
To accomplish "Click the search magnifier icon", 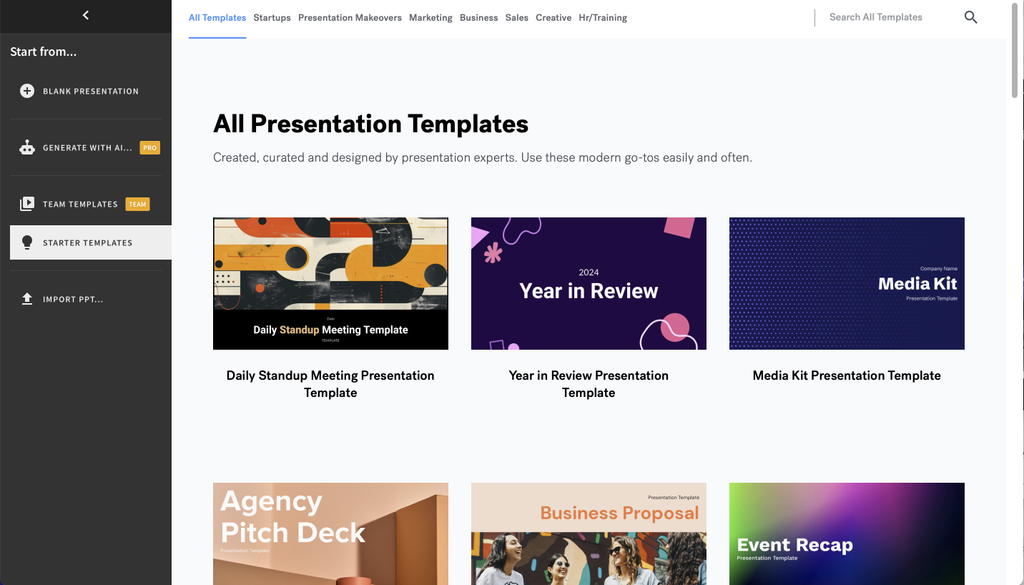I will click(969, 17).
